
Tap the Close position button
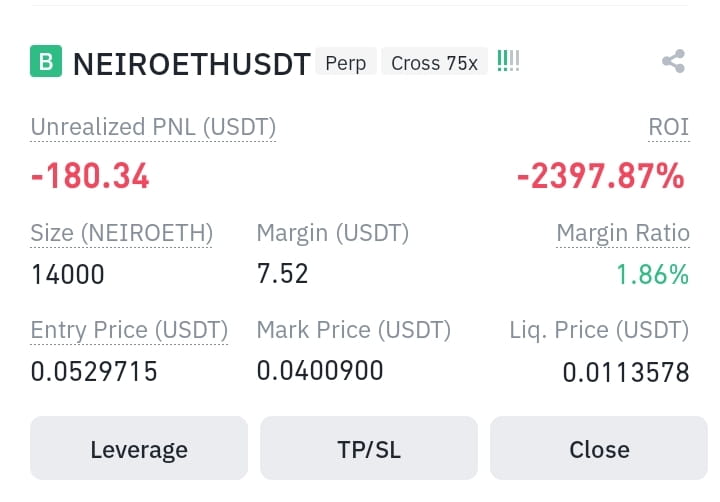[599, 448]
